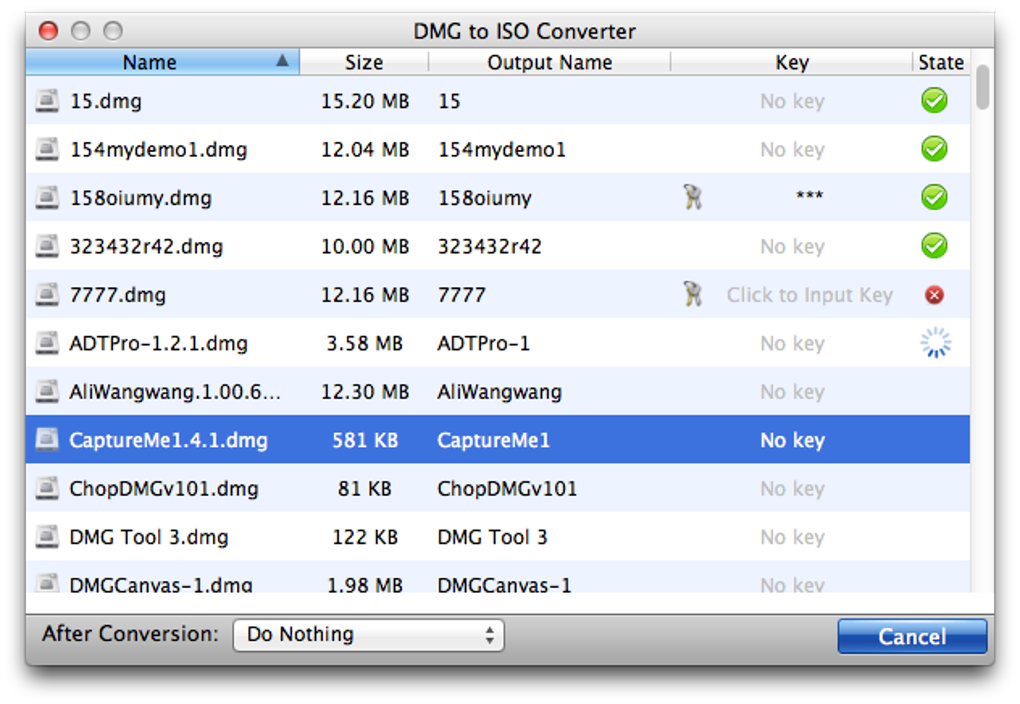Click the disk icon beside ChopDMGv101.dmg
Screen dimensions: 1020x704
pyautogui.click(x=46, y=489)
